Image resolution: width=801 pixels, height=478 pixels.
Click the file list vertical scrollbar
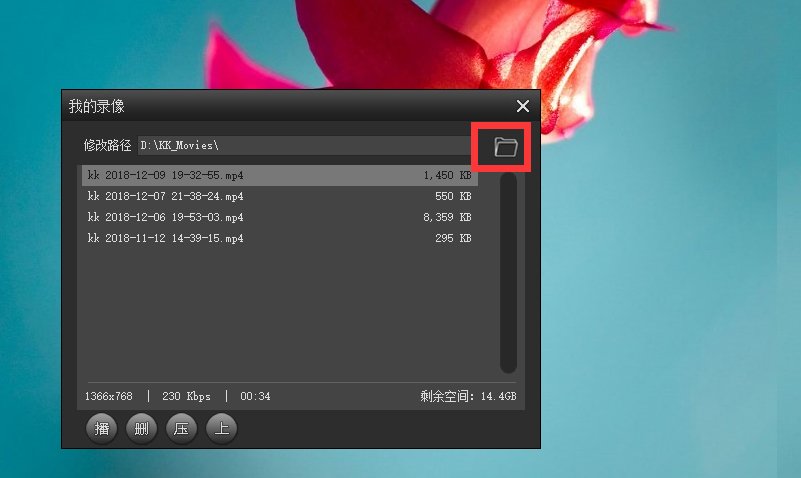(x=508, y=272)
